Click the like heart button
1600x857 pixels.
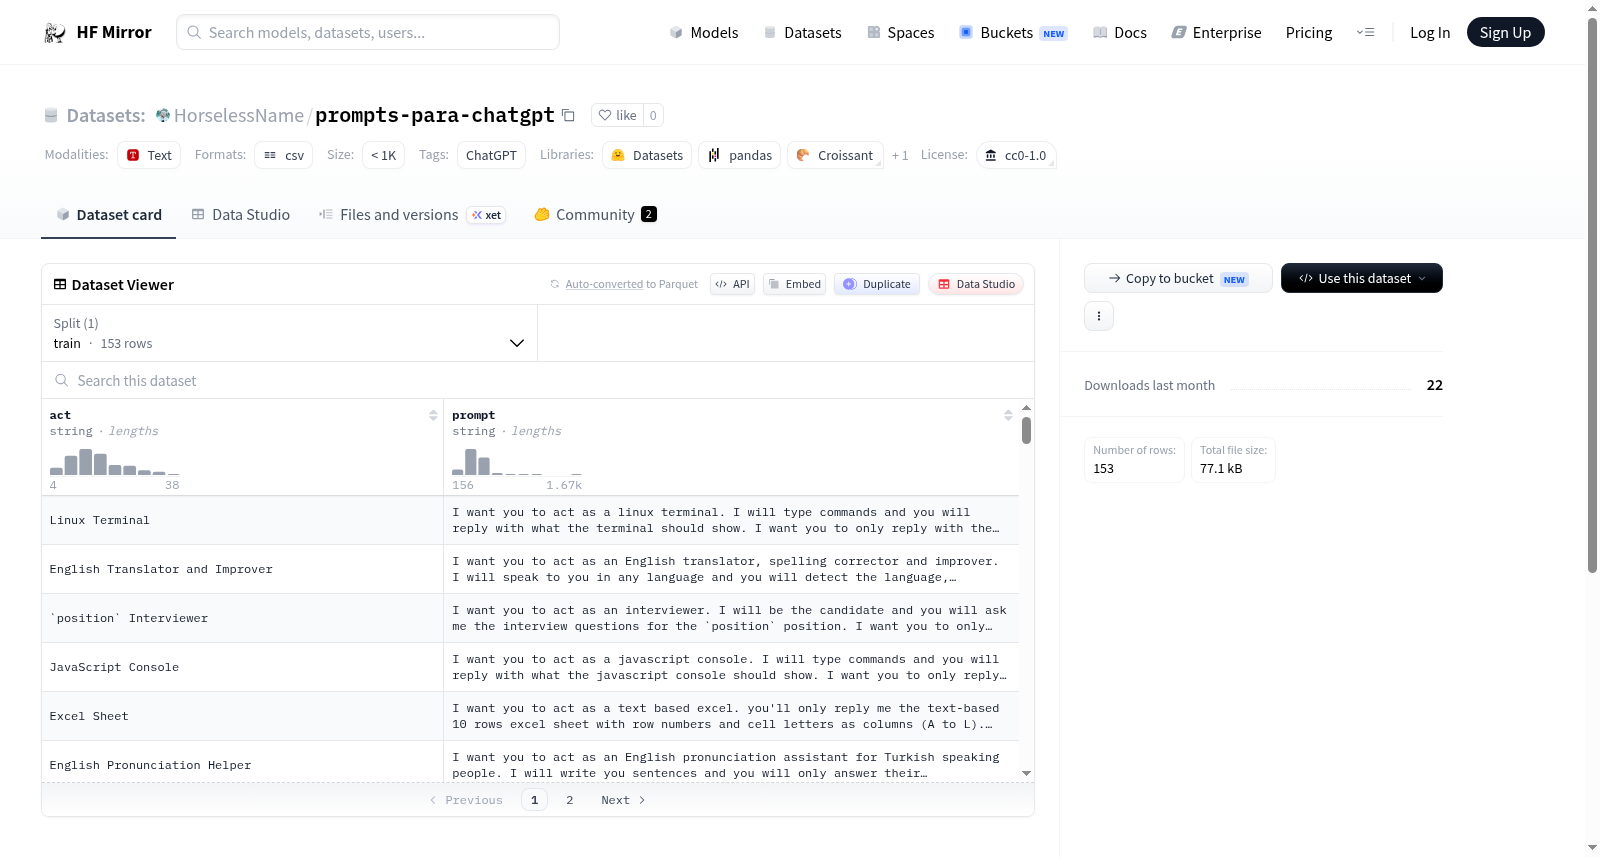click(617, 115)
